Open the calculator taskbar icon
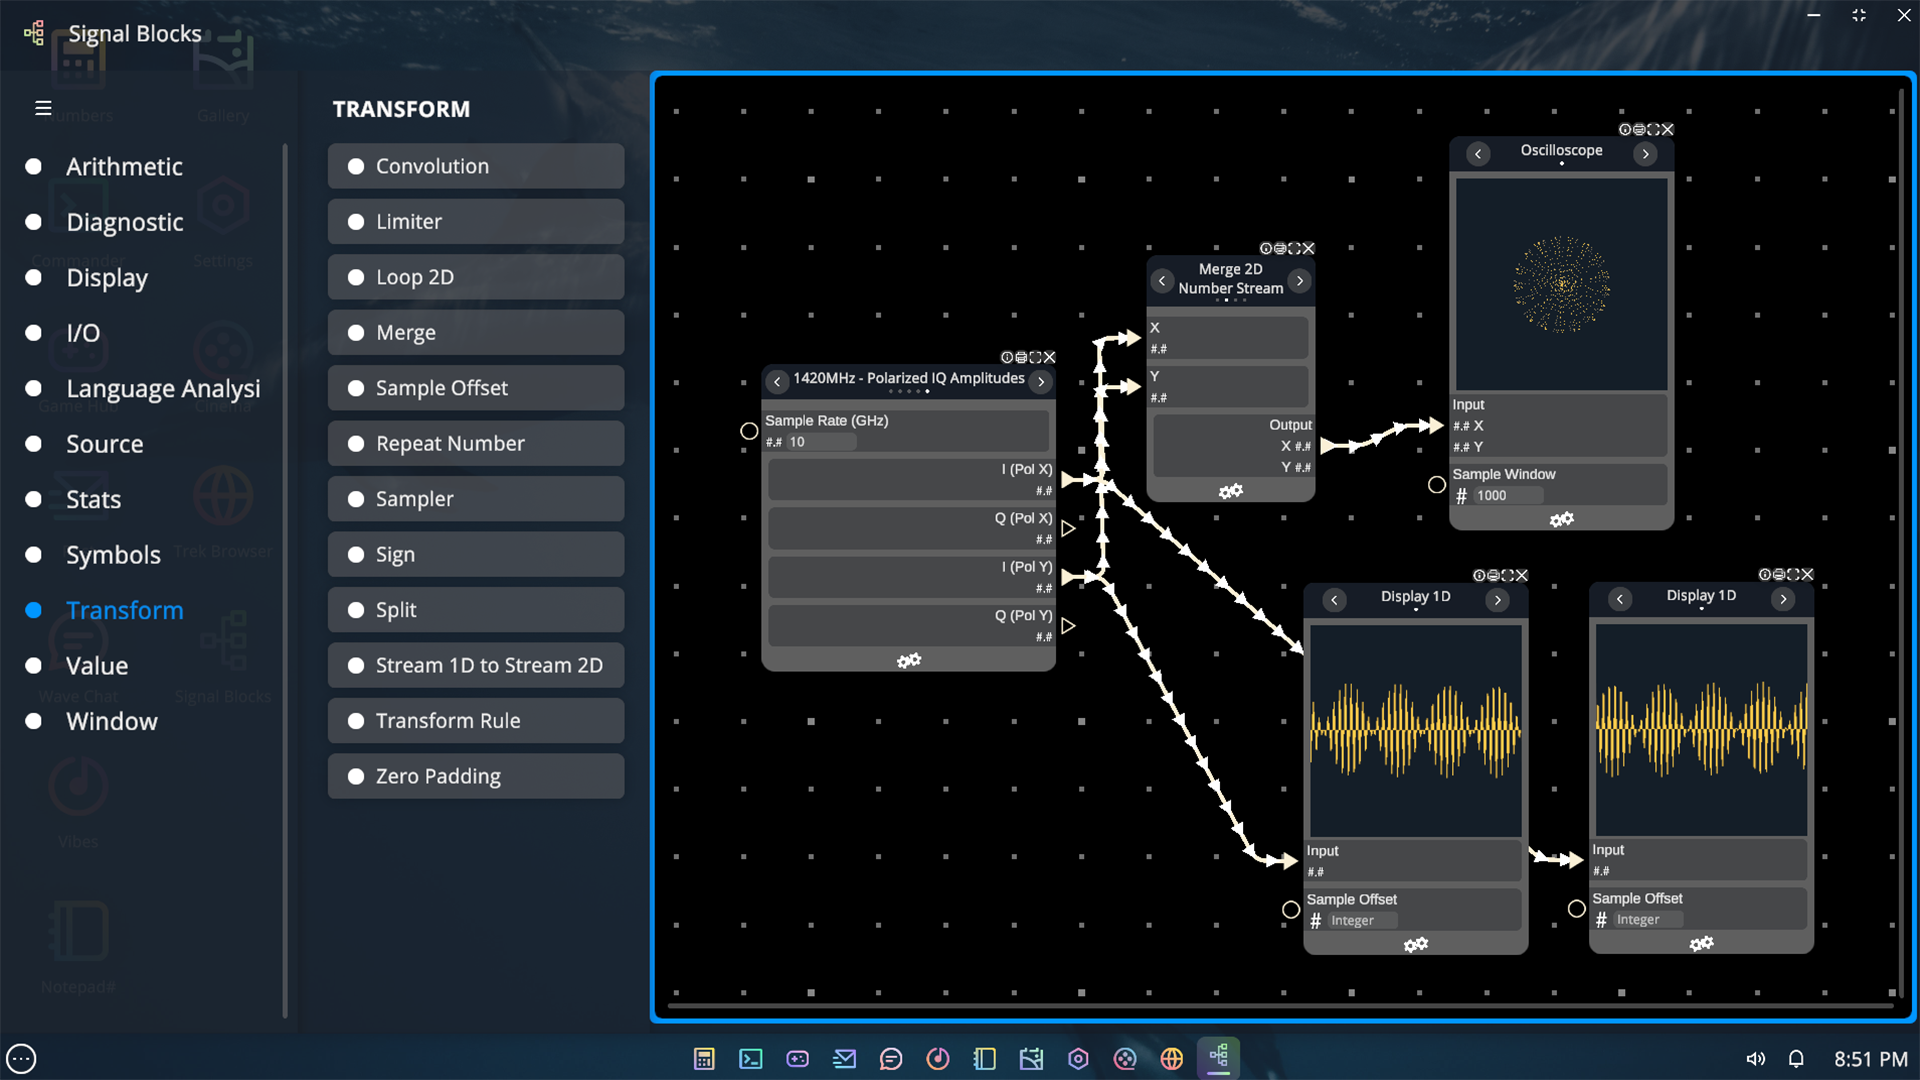The image size is (1920, 1080). tap(705, 1058)
